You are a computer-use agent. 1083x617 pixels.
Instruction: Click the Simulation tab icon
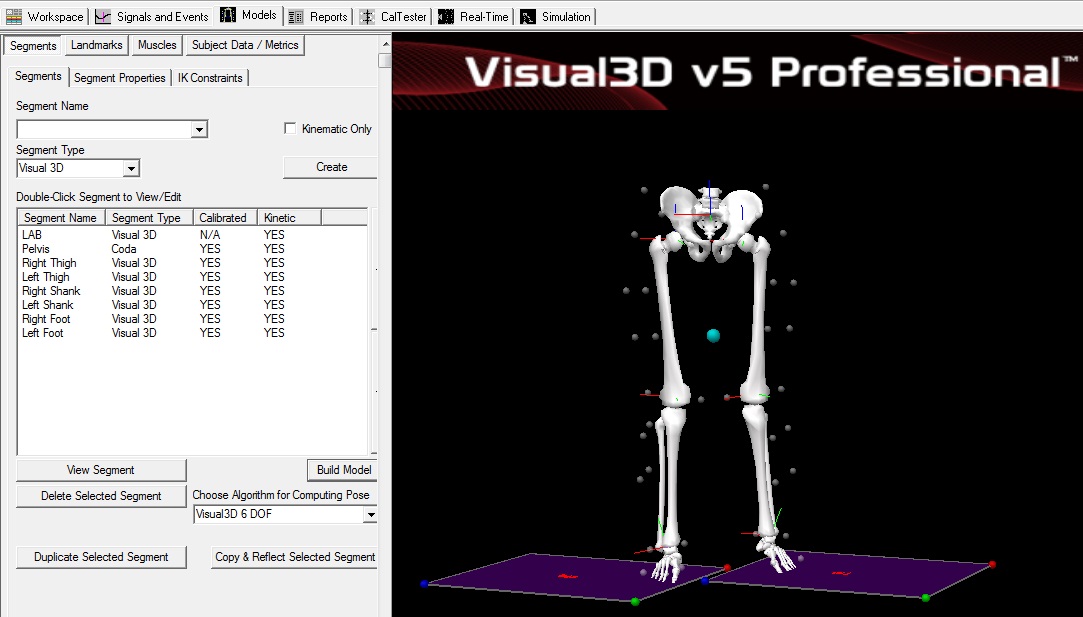click(x=528, y=17)
